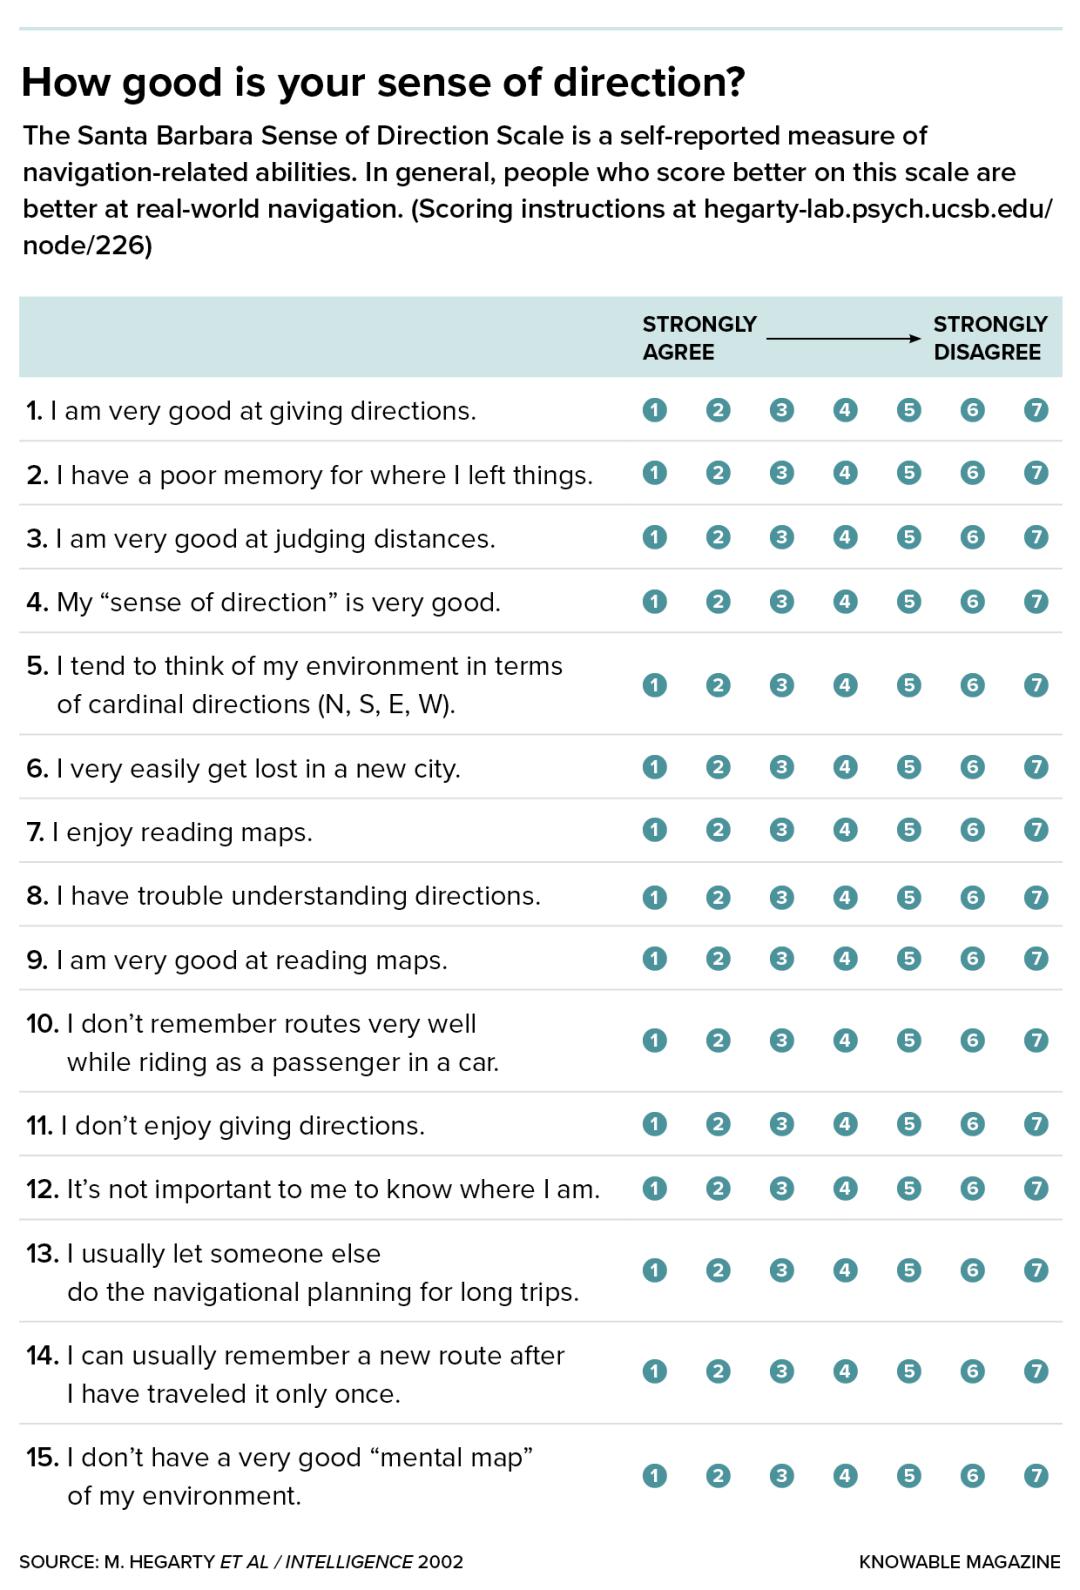This screenshot has height=1590, width=1080.
Task: Open the hegarty-lab.psych.ucsb.edu scoring instructions link
Action: click(878, 209)
